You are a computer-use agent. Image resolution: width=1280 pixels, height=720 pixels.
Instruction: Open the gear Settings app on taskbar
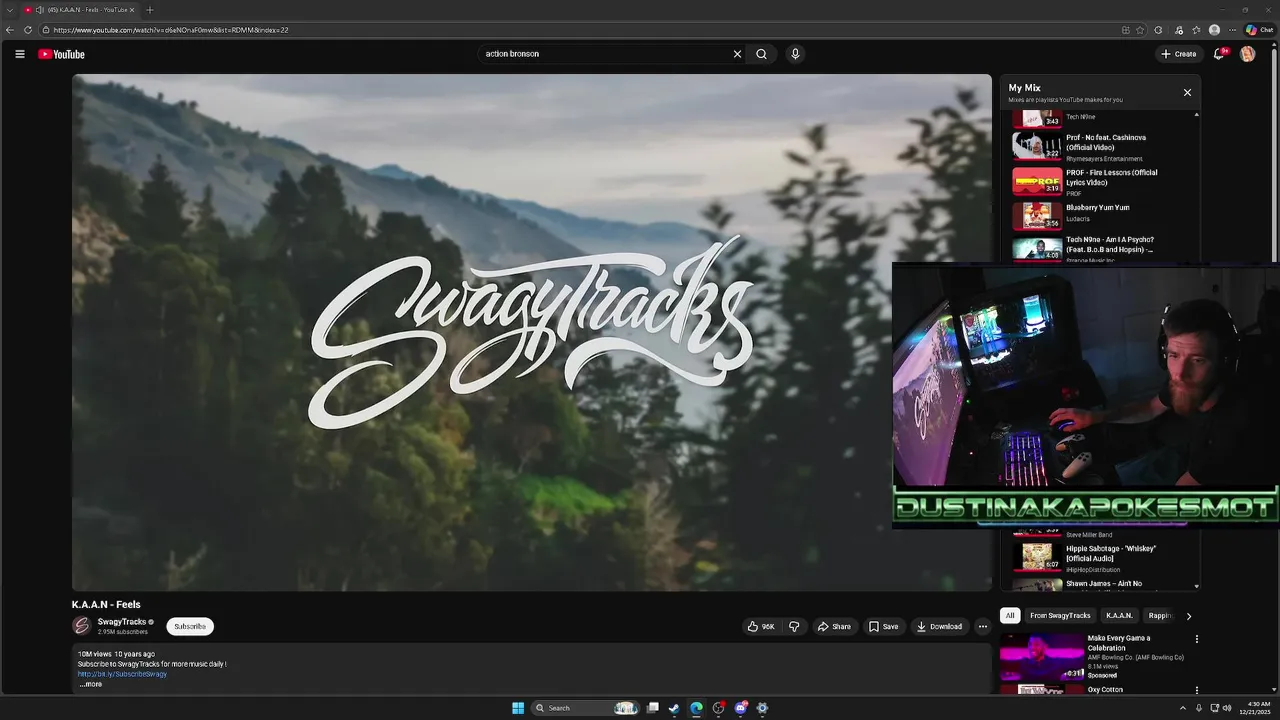point(762,708)
